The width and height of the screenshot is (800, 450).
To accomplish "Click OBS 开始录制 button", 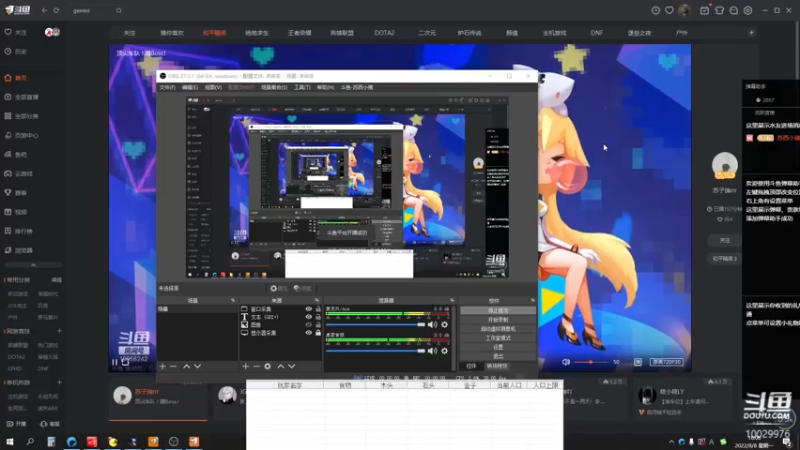I will pyautogui.click(x=498, y=319).
